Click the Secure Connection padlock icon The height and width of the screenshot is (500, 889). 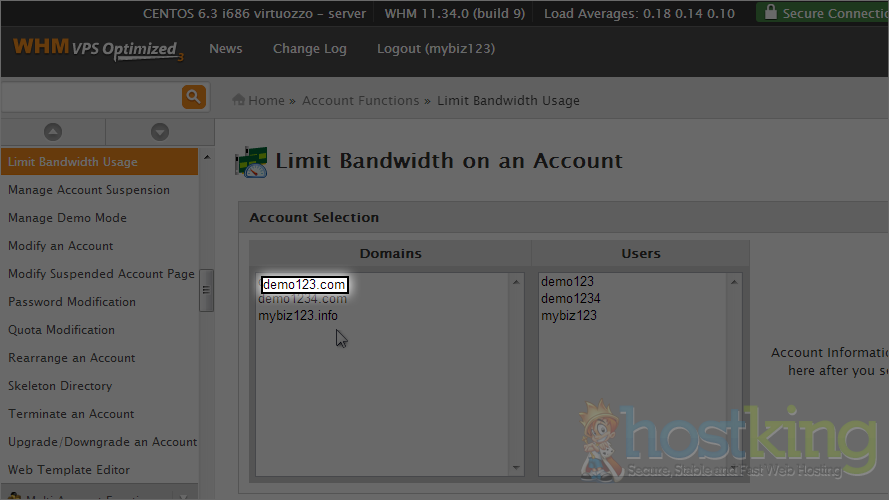click(x=769, y=13)
